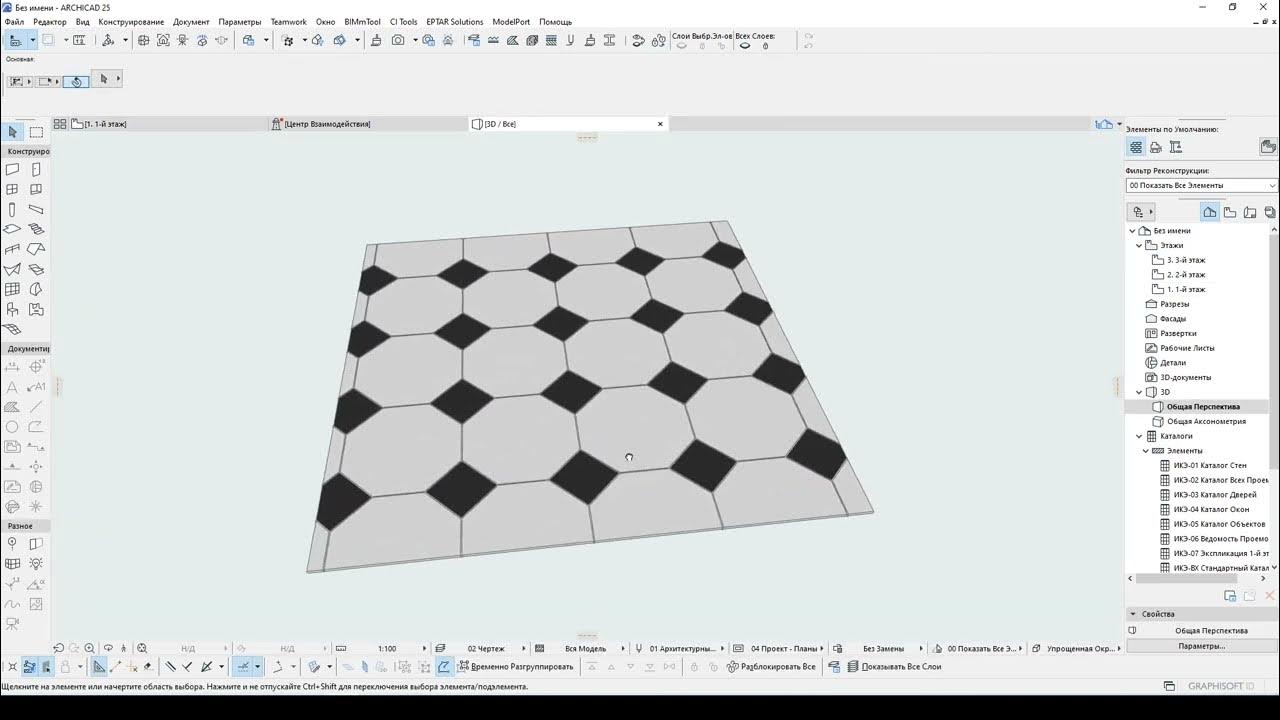Open the View Map in Navigator
Image resolution: width=1280 pixels, height=720 pixels.
[1230, 212]
